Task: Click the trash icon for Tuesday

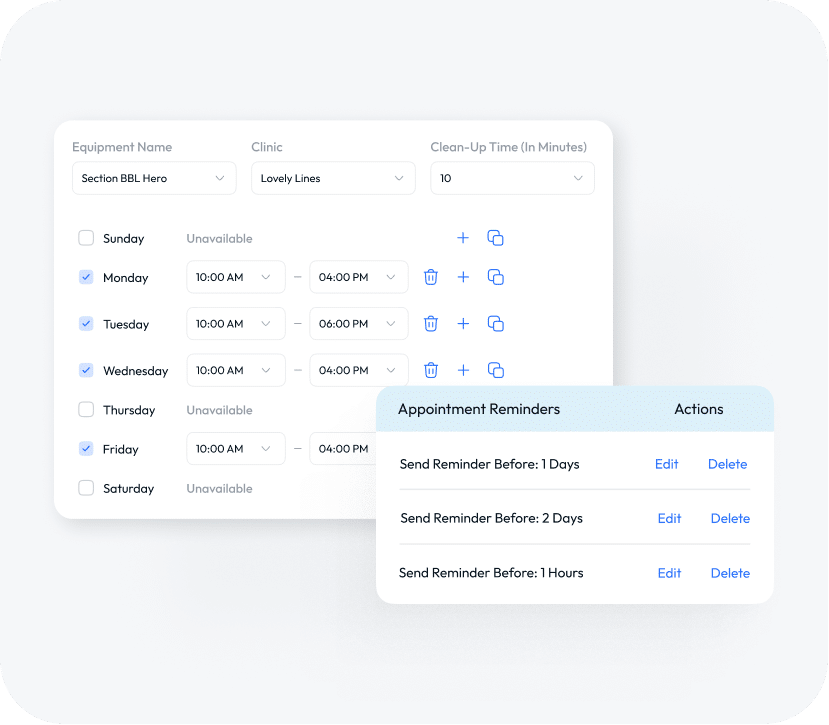Action: (x=431, y=324)
